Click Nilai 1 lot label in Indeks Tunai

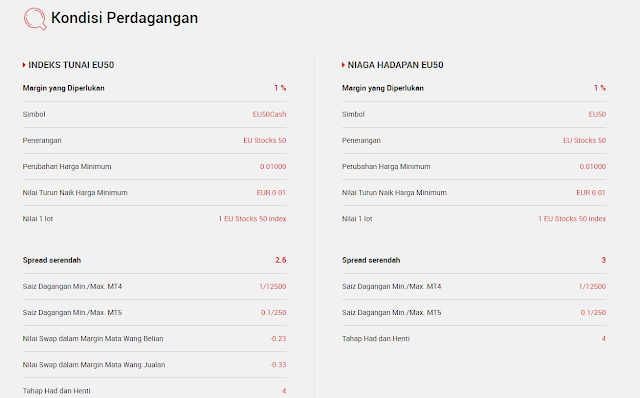tap(38, 219)
